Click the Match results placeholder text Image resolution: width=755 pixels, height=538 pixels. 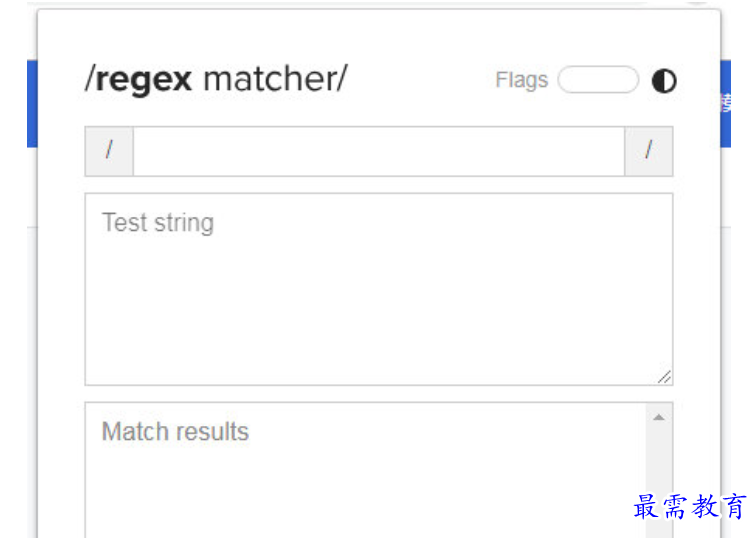[175, 432]
